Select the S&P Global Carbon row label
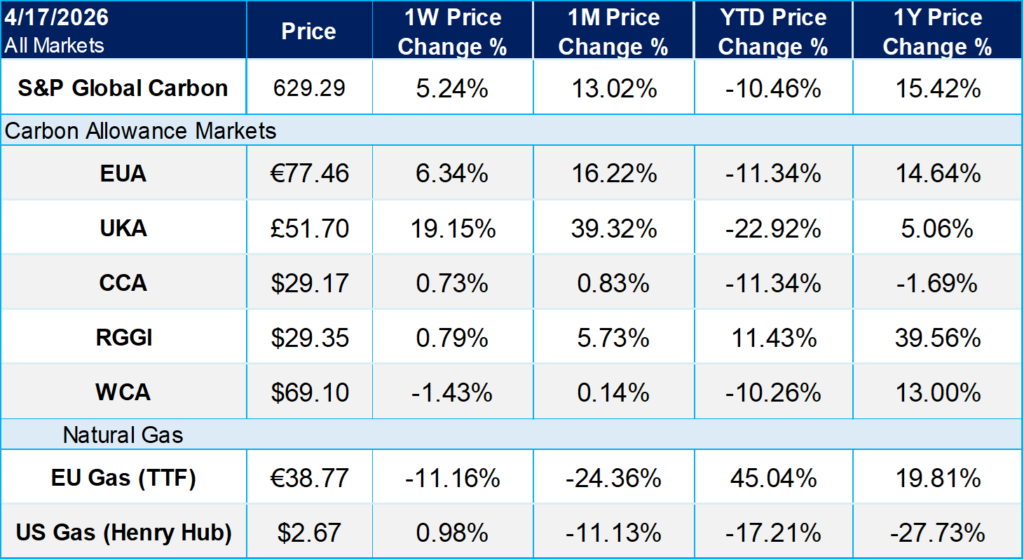1024x560 pixels. (x=123, y=88)
